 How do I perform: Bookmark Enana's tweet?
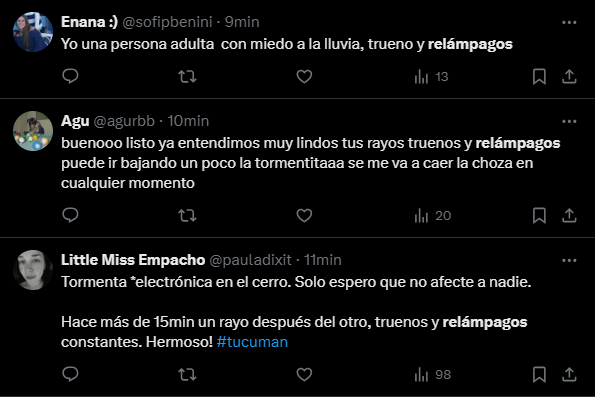coord(539,77)
